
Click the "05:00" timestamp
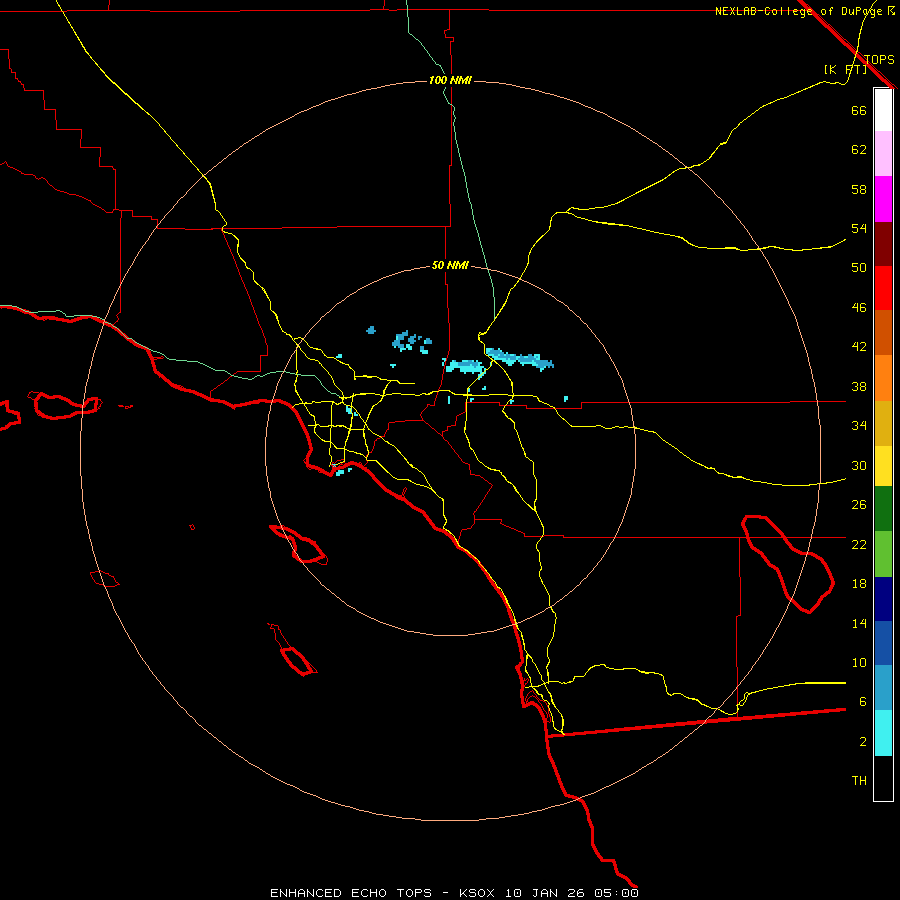pos(616,893)
